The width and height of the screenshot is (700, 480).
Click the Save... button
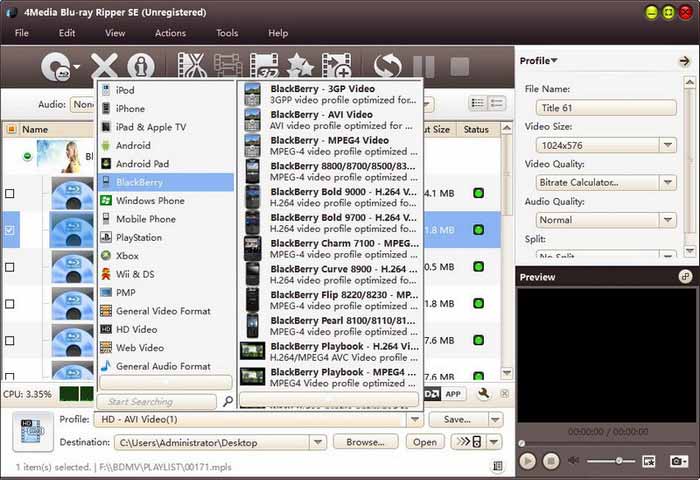[457, 419]
